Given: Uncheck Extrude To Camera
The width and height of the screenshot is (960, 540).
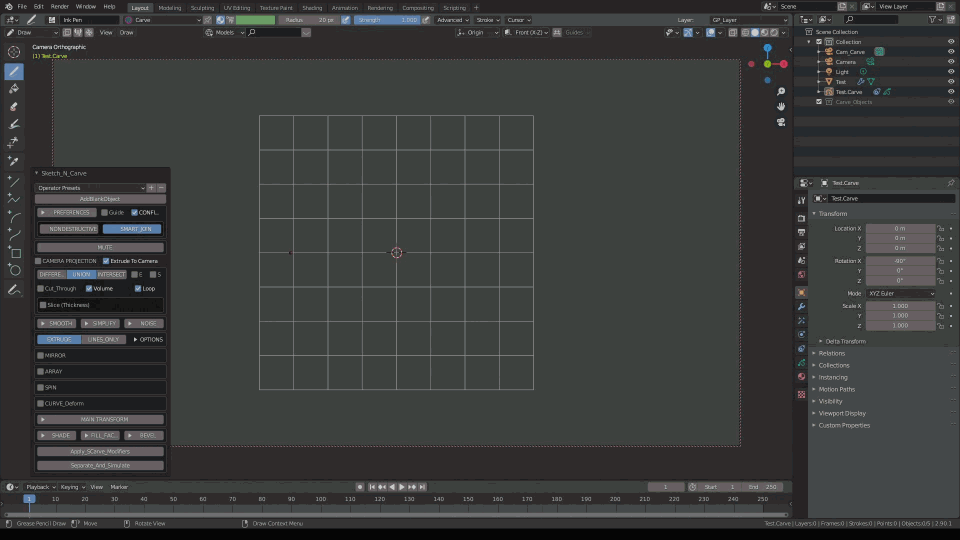Looking at the screenshot, I should (x=106, y=261).
